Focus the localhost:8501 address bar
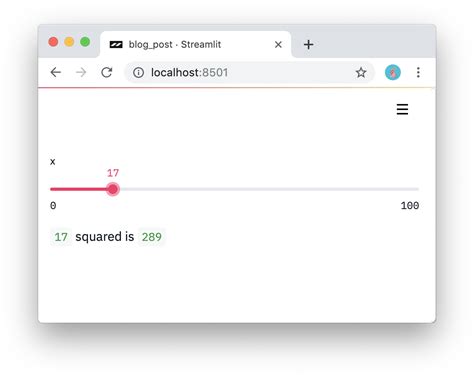 click(x=249, y=72)
